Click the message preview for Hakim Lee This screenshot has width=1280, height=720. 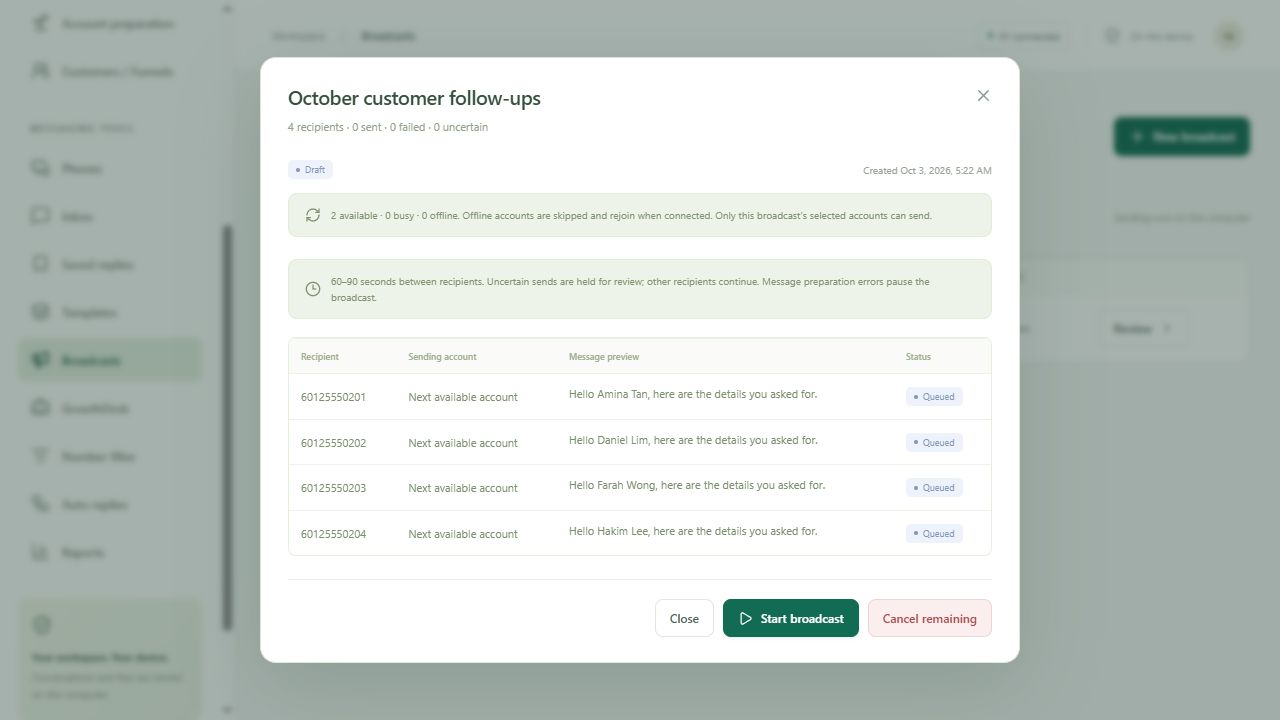click(693, 531)
